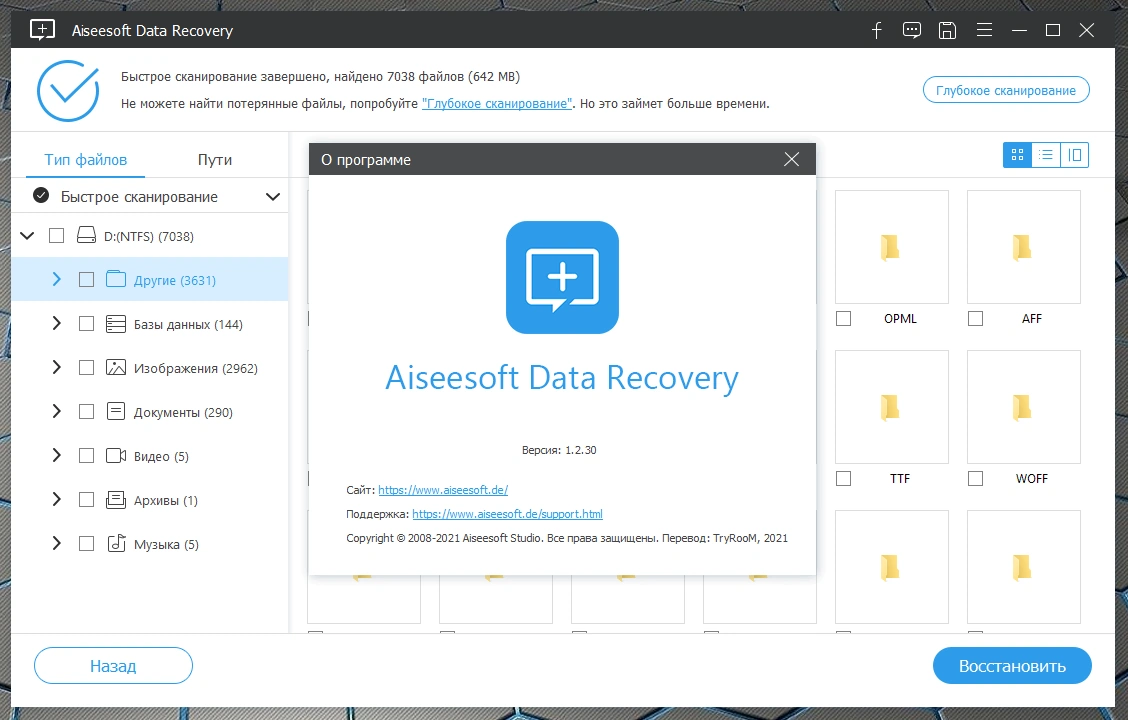Viewport: 1128px width, 720px height.
Task: Expand the Другие category
Action: [x=56, y=279]
